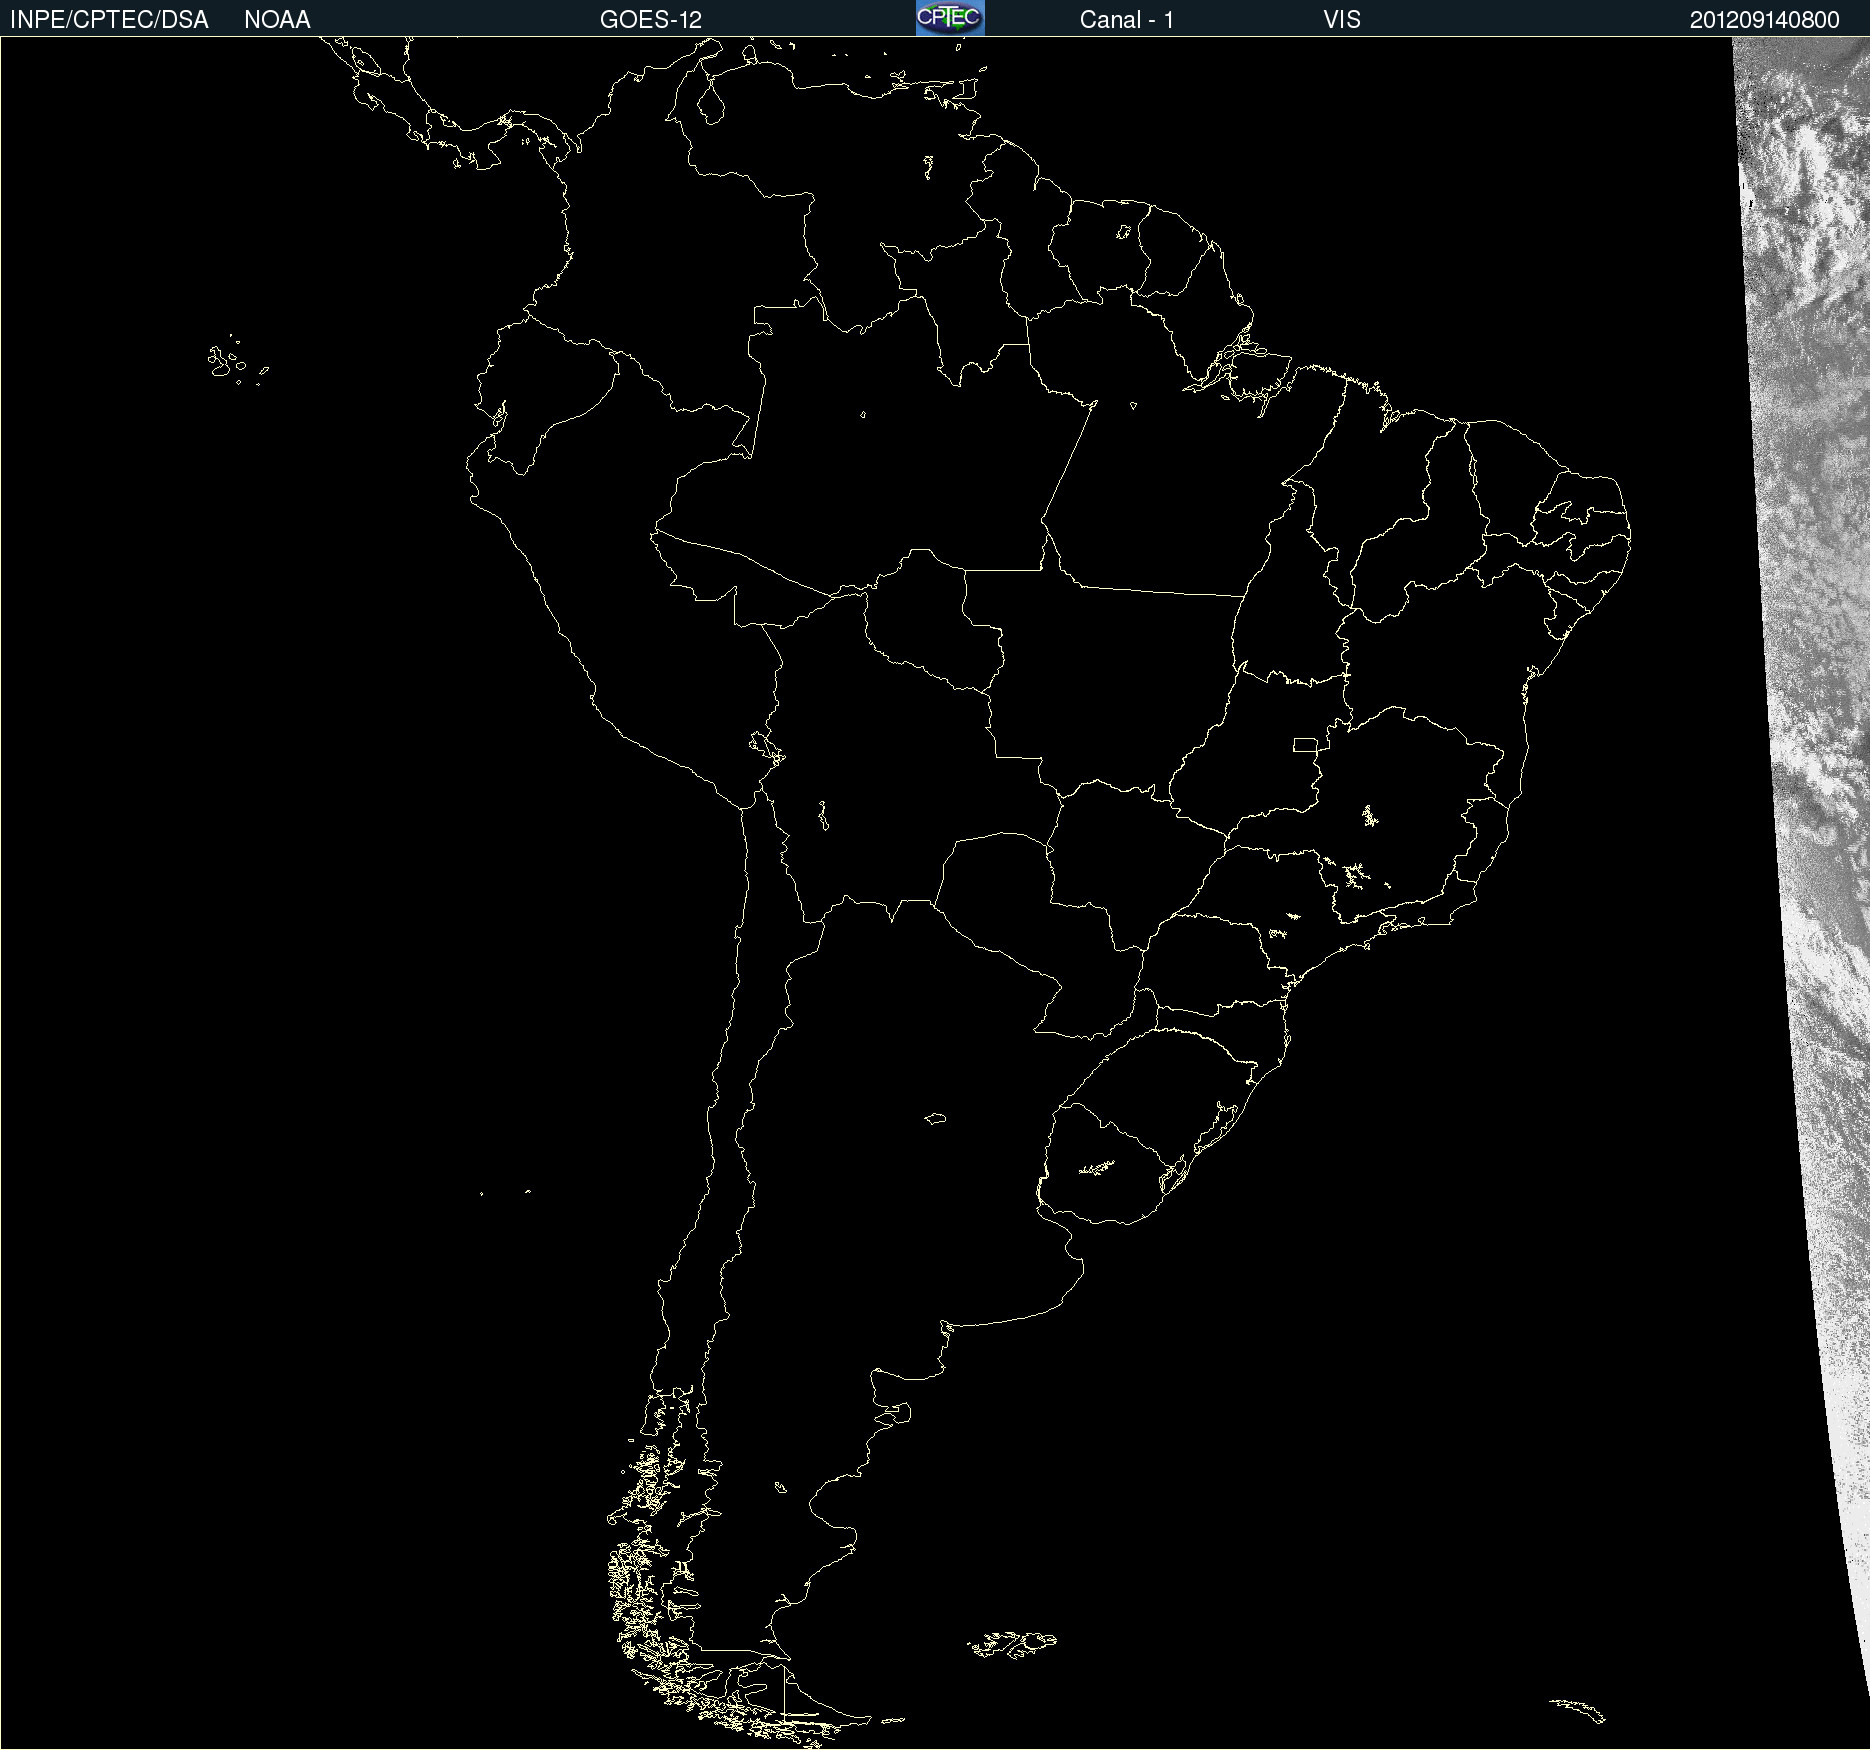1870x1750 pixels.
Task: Click the Falkland Islands outline
Action: click(1012, 1644)
